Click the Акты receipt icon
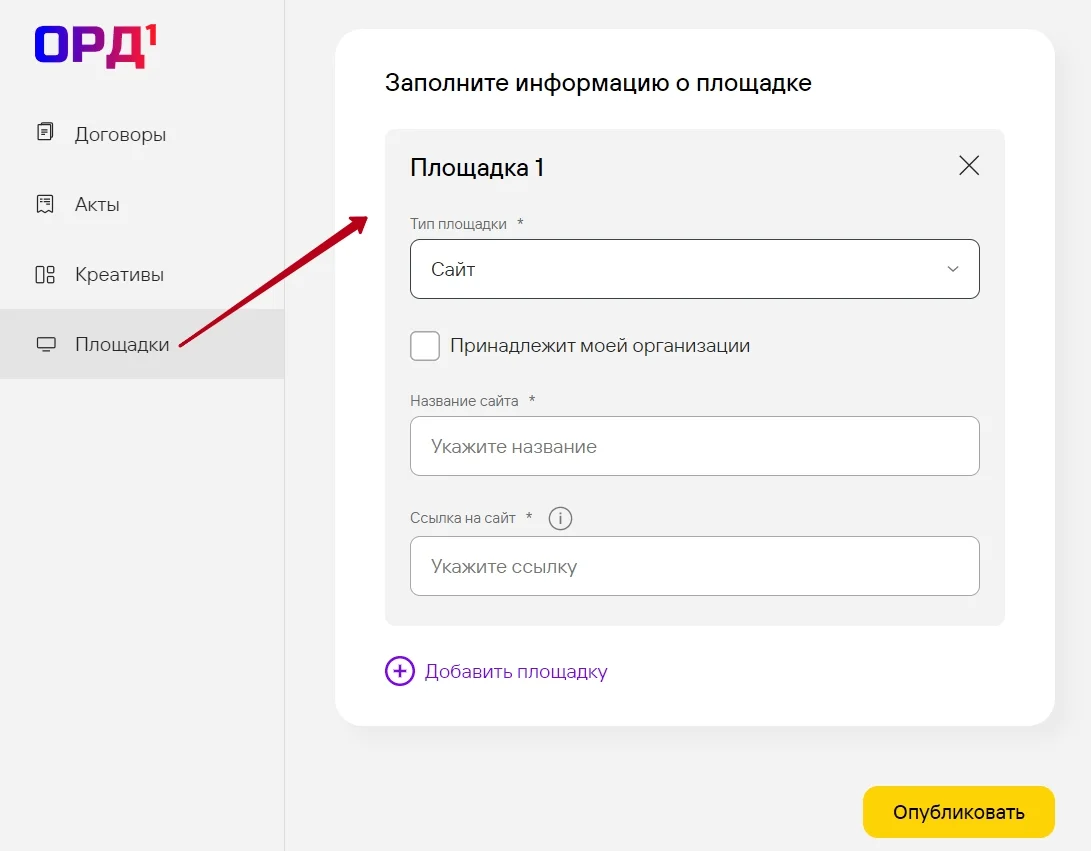 click(x=45, y=204)
